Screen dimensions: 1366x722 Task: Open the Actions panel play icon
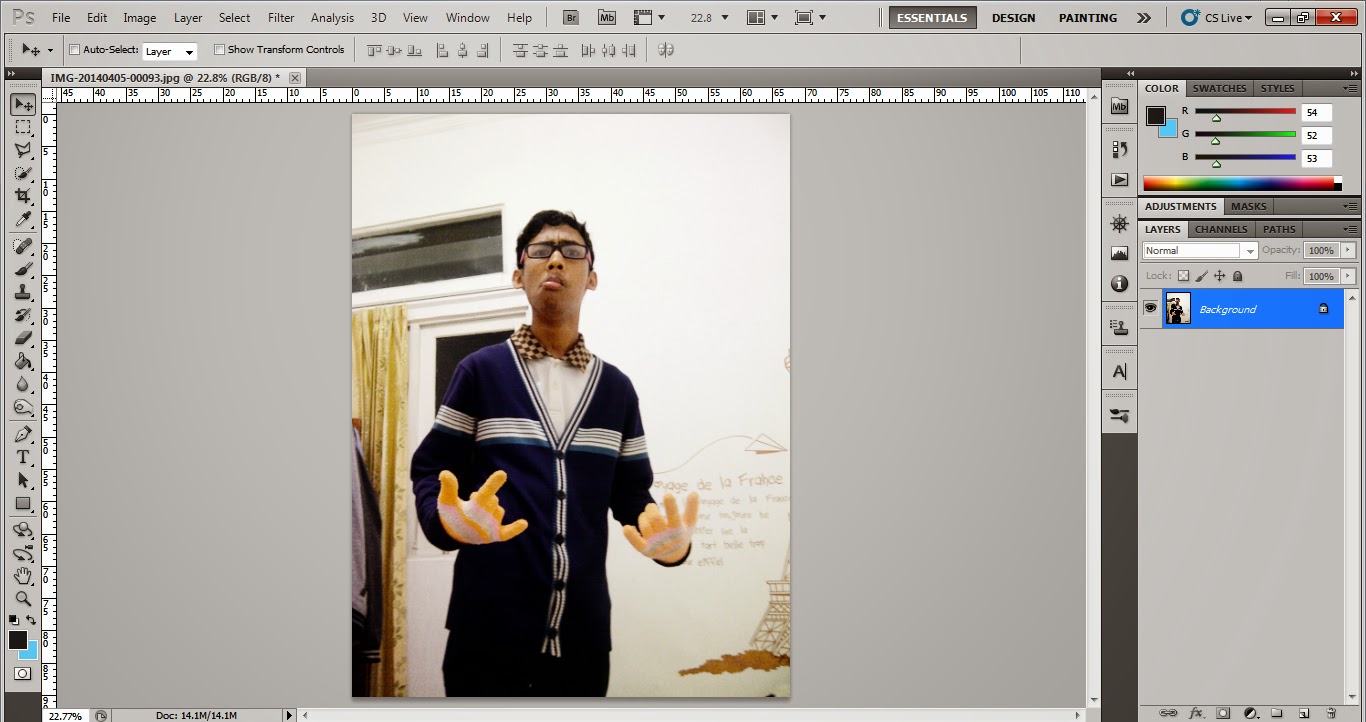[x=1119, y=180]
